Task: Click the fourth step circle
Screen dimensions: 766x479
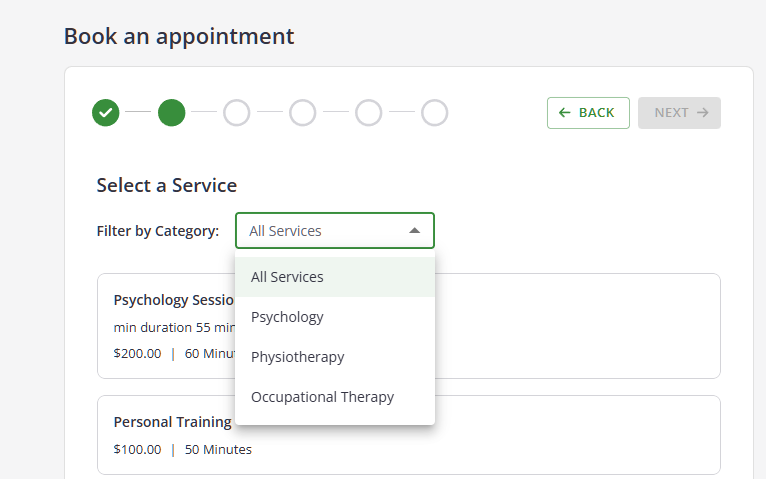Action: coord(303,113)
